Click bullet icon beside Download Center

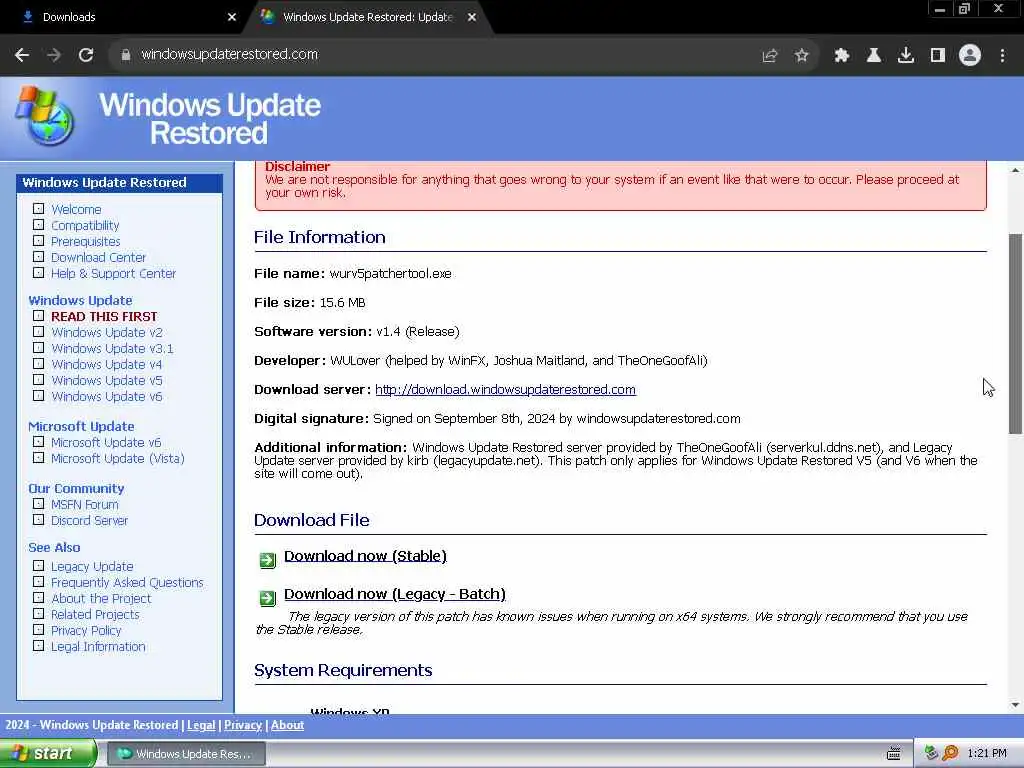pyautogui.click(x=39, y=257)
